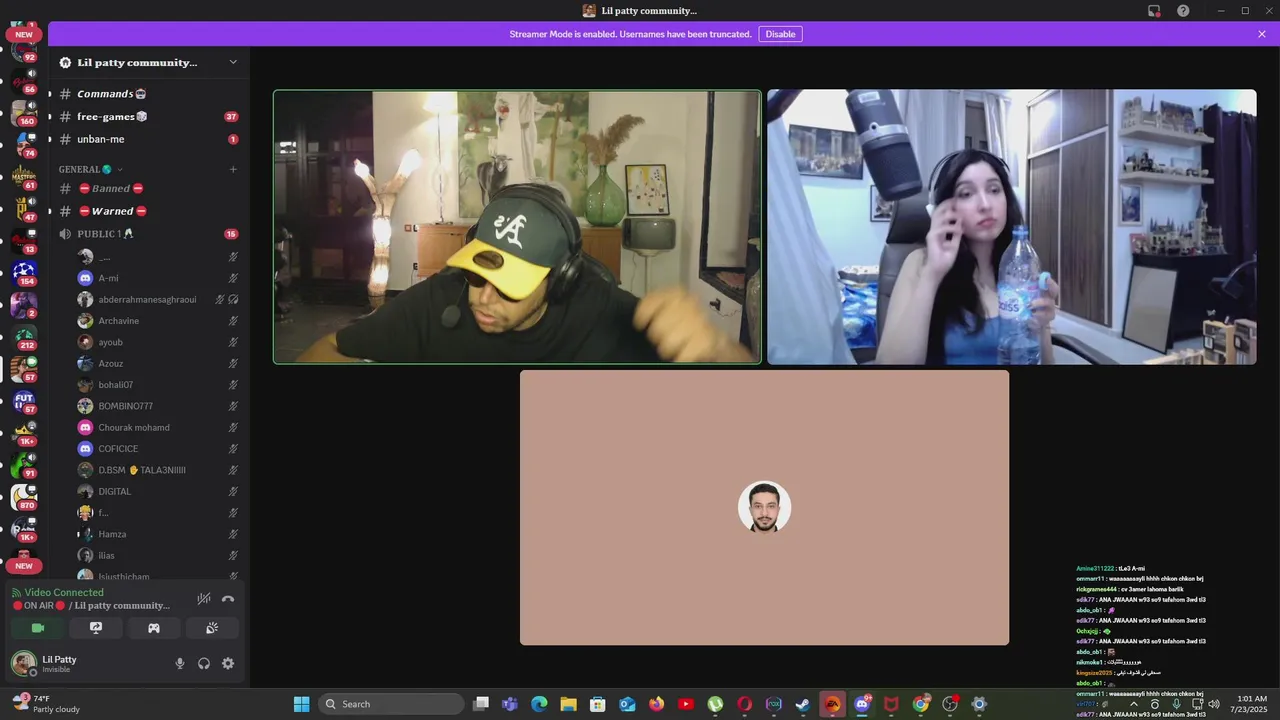Launch Firefox from the taskbar
The image size is (1280, 720).
pos(656,704)
